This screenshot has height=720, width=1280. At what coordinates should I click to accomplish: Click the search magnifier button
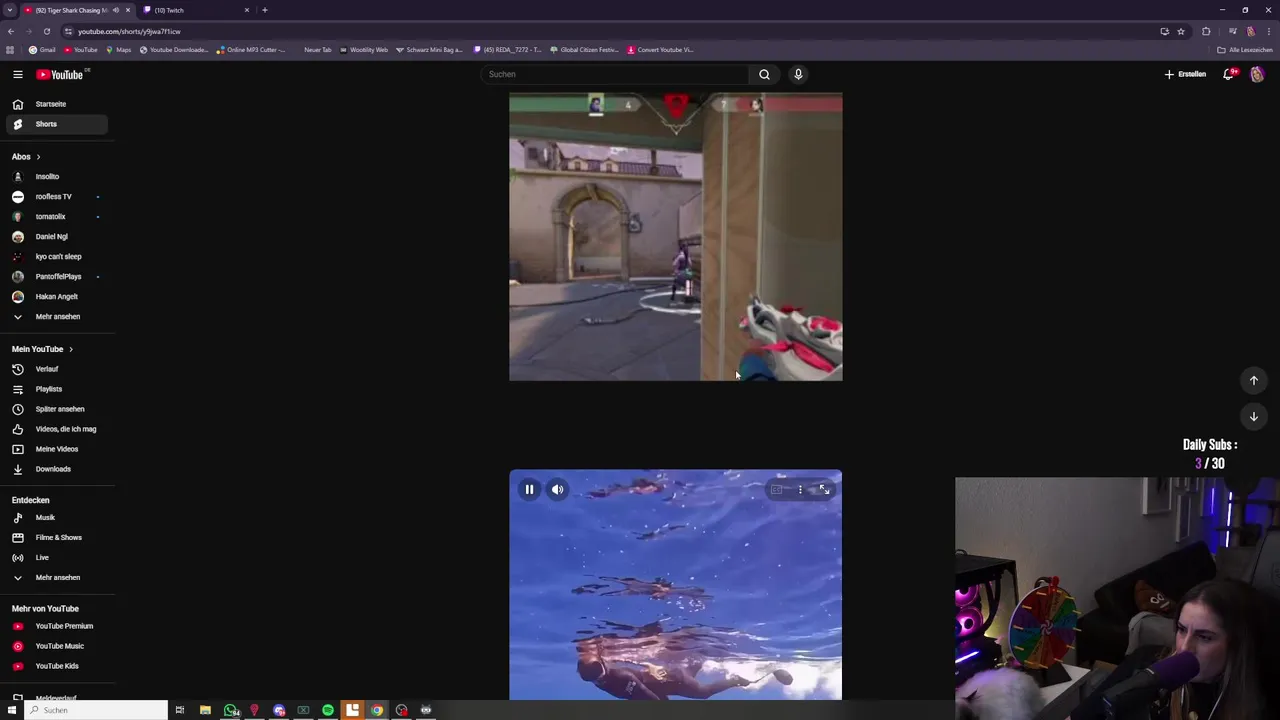click(x=764, y=74)
